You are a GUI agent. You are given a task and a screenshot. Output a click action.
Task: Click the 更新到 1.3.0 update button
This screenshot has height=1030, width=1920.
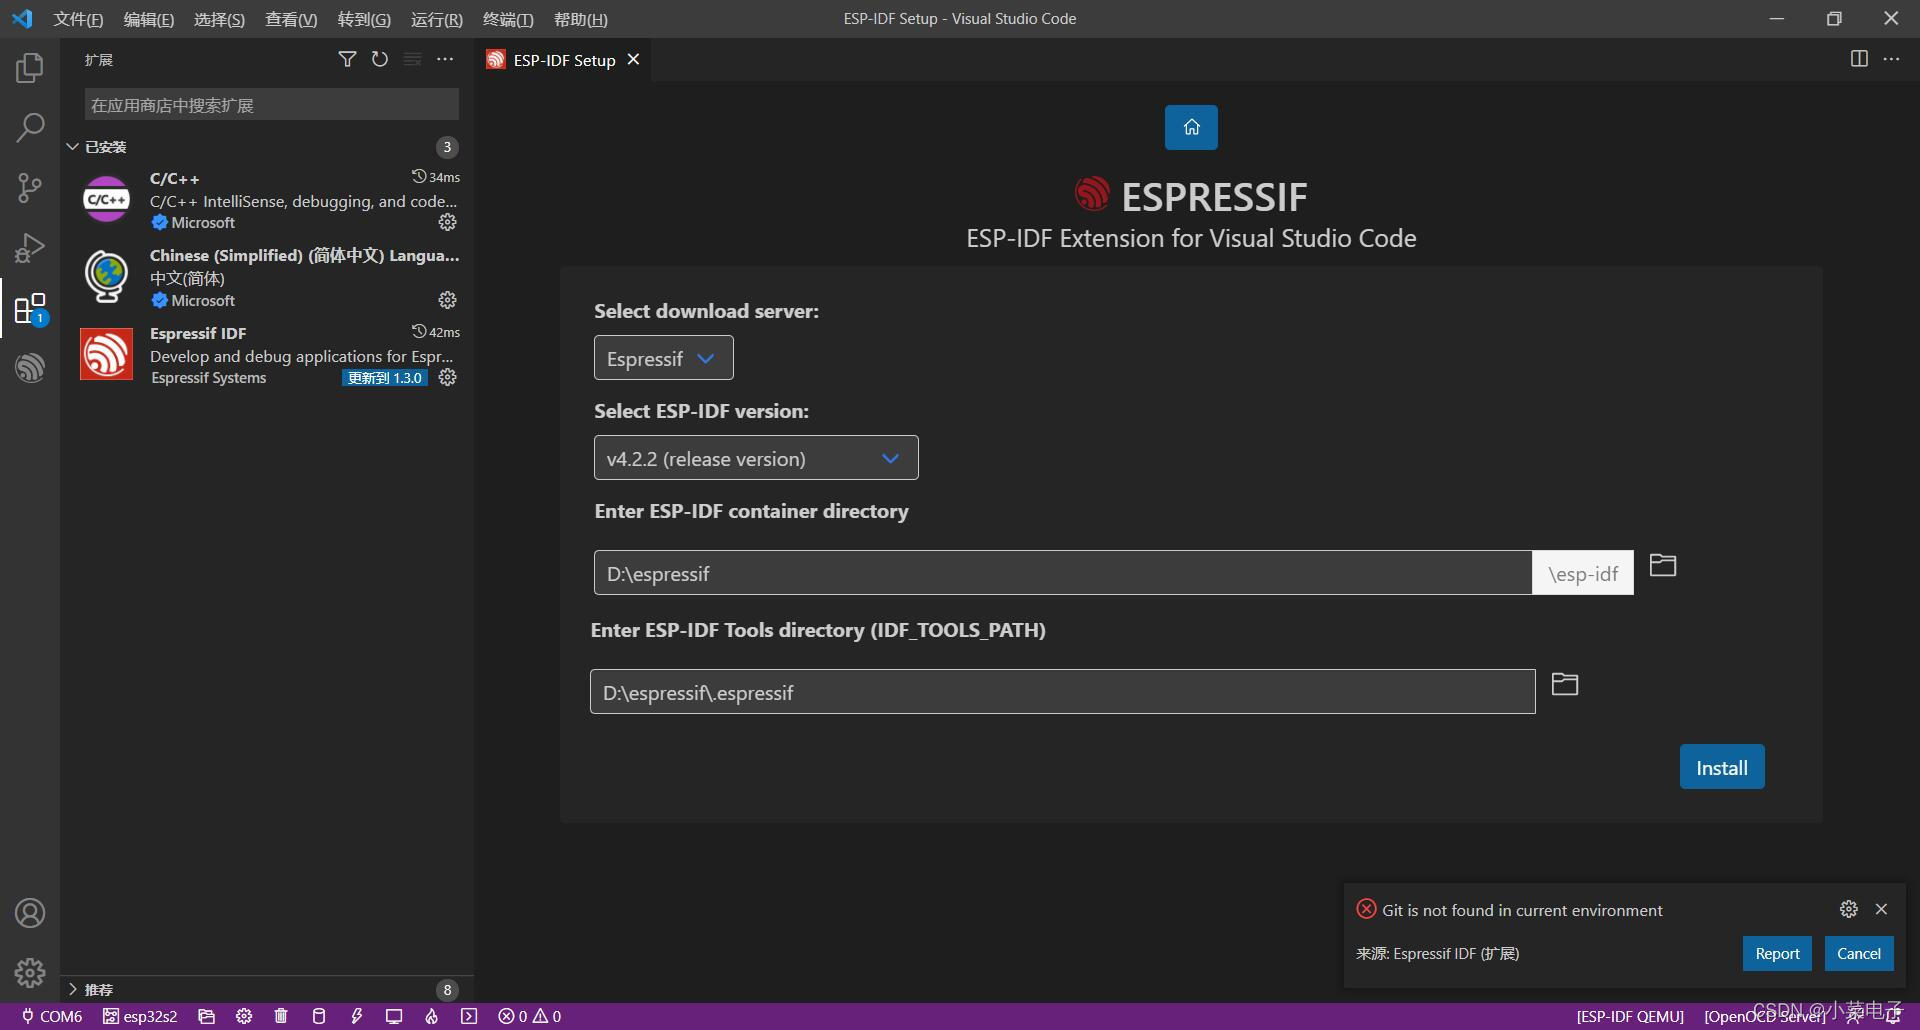click(385, 378)
